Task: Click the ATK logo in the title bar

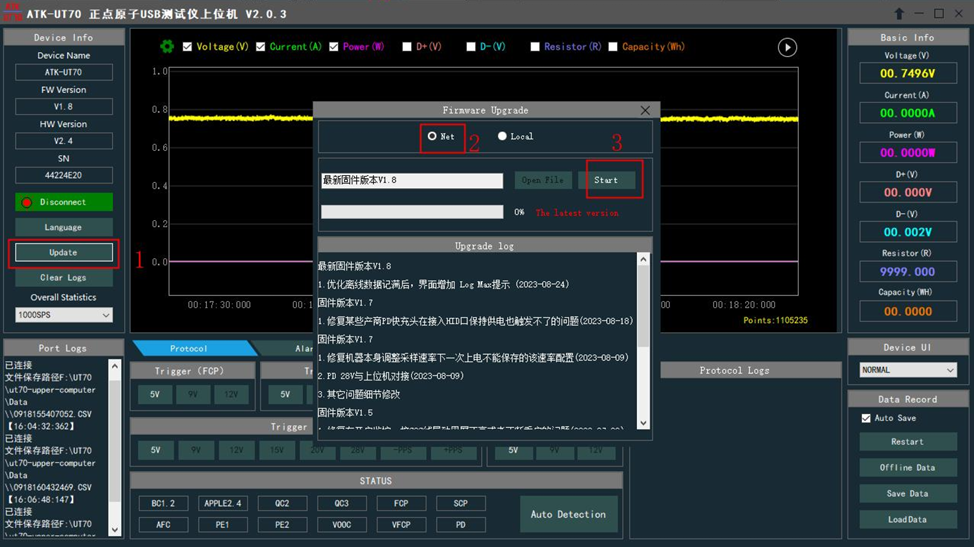Action: [x=14, y=13]
